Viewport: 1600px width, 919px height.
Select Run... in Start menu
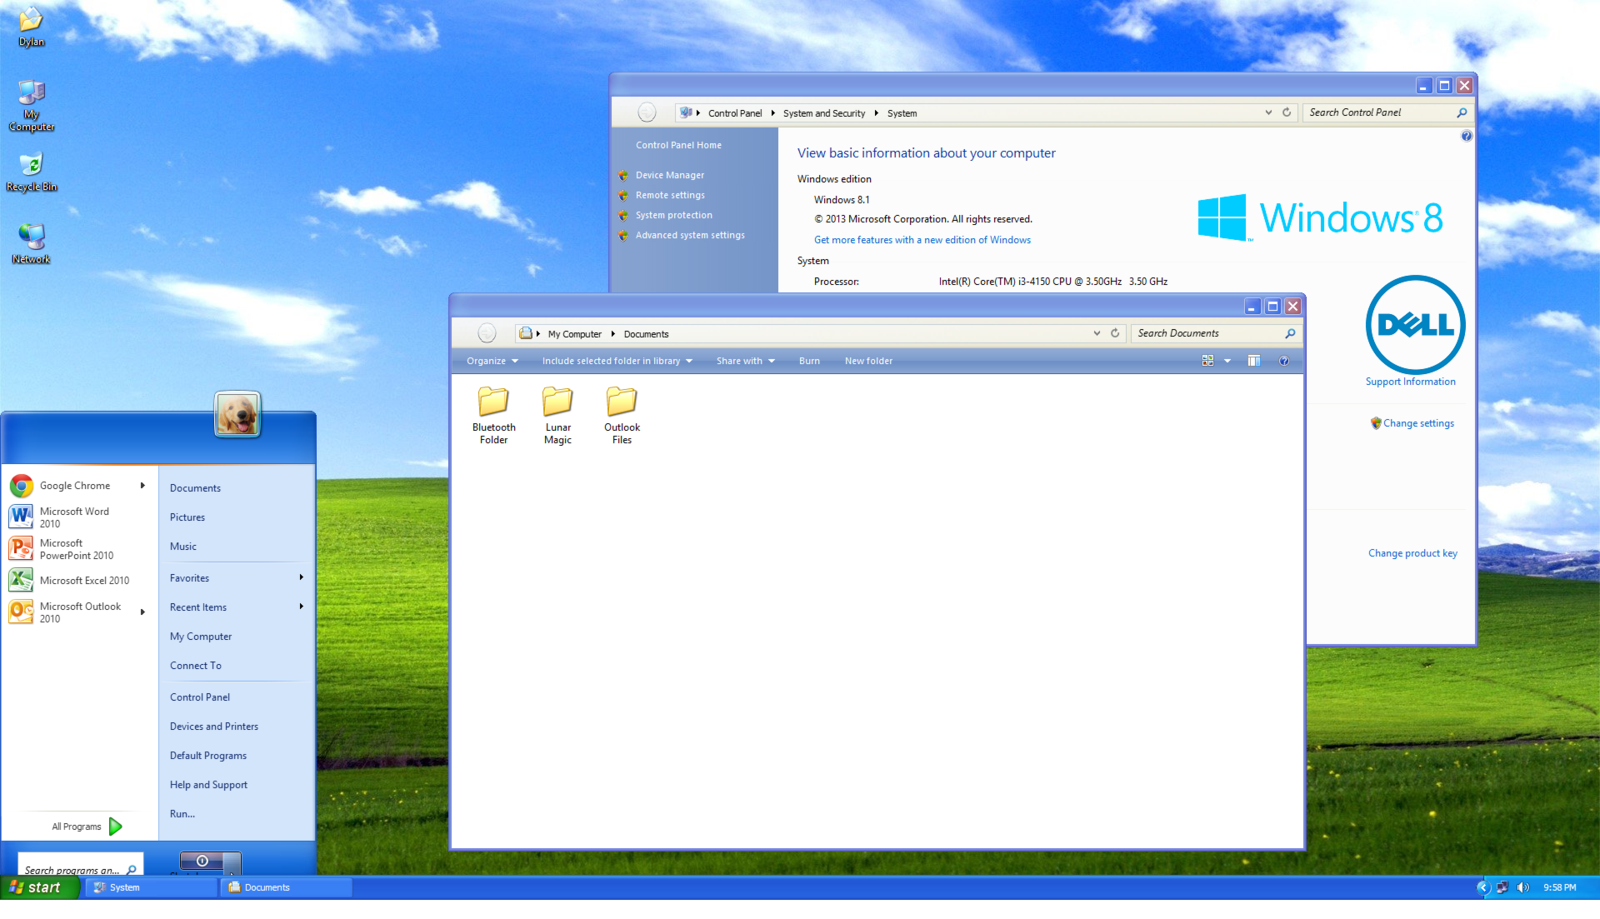182,814
